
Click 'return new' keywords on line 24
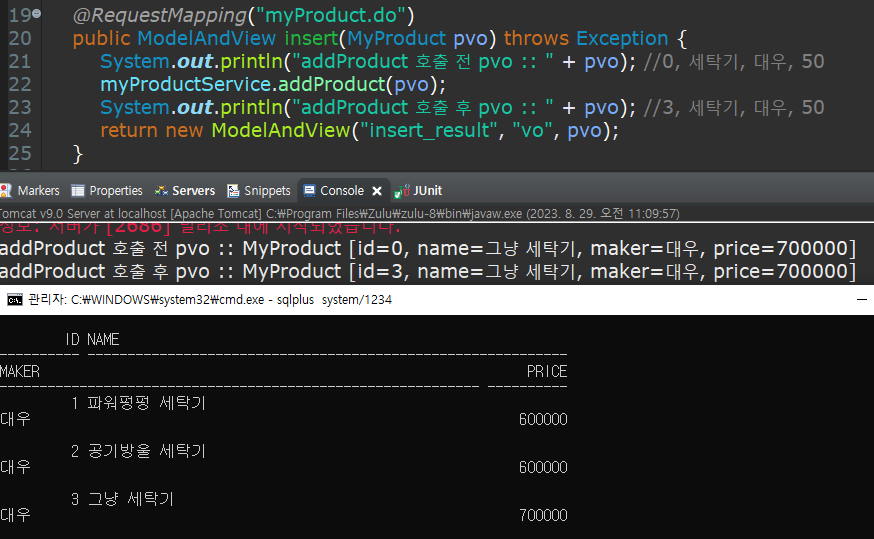pos(152,130)
